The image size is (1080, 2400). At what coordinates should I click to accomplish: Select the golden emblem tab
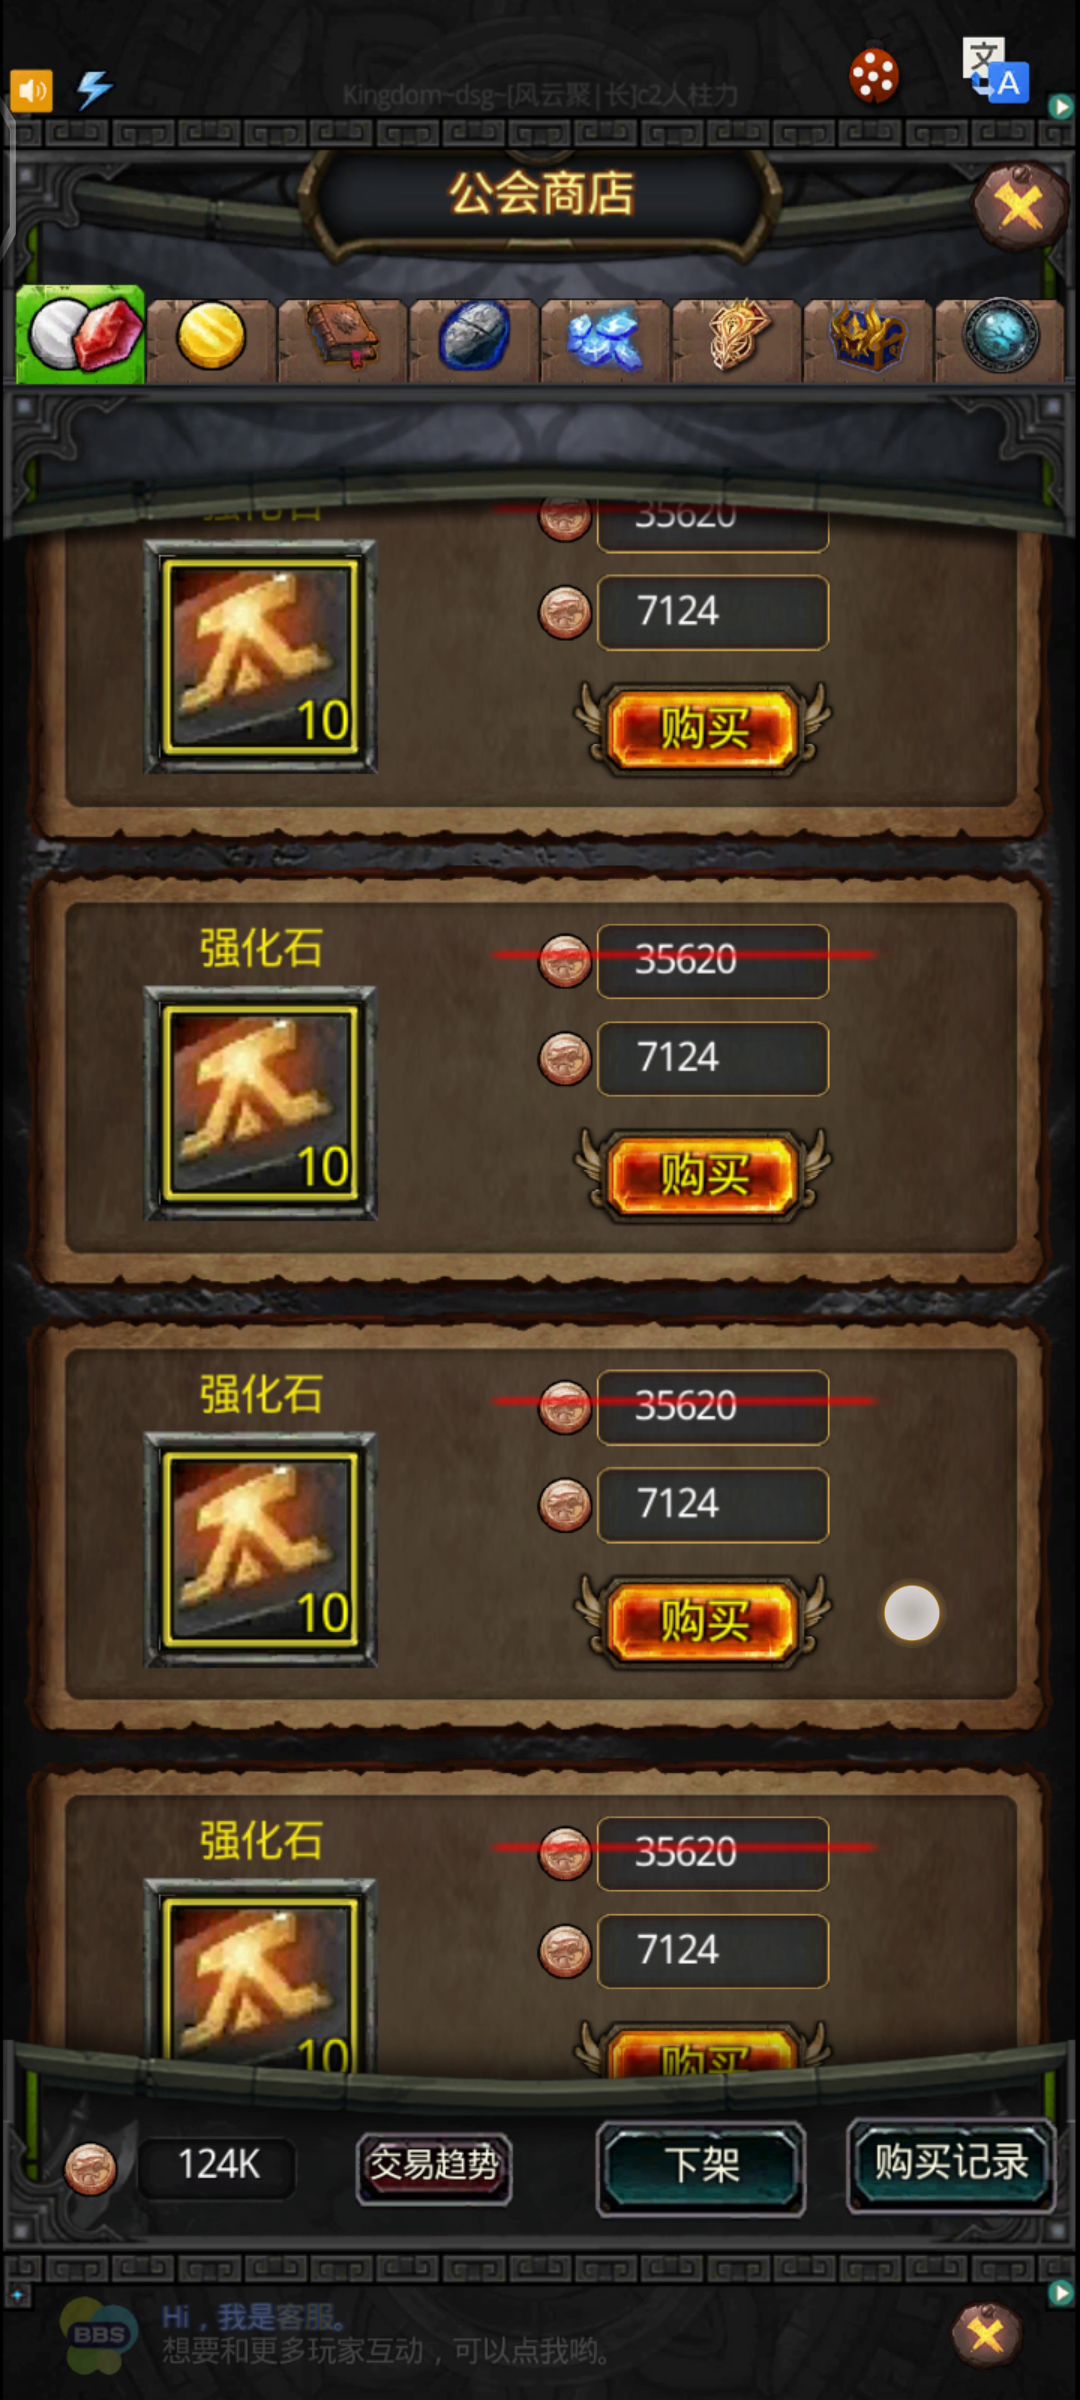pyautogui.click(x=736, y=337)
